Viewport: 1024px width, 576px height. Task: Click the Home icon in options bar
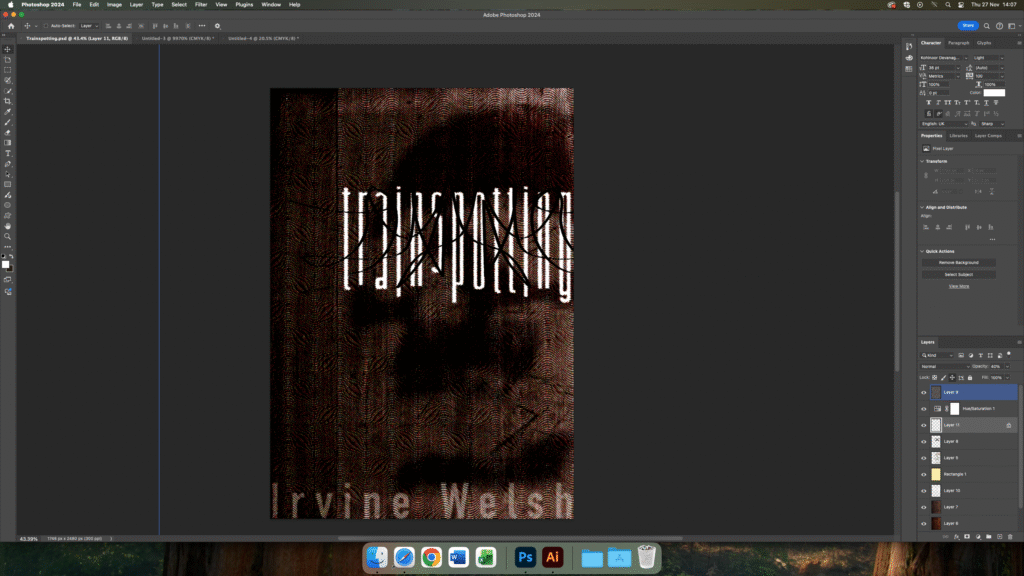point(10,25)
